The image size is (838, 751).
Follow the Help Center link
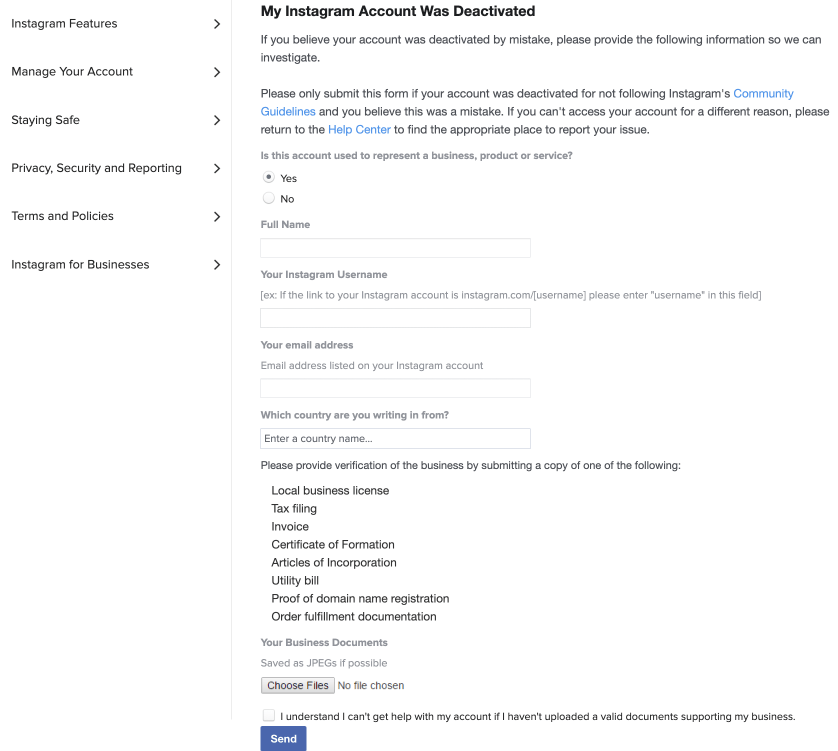tap(359, 129)
